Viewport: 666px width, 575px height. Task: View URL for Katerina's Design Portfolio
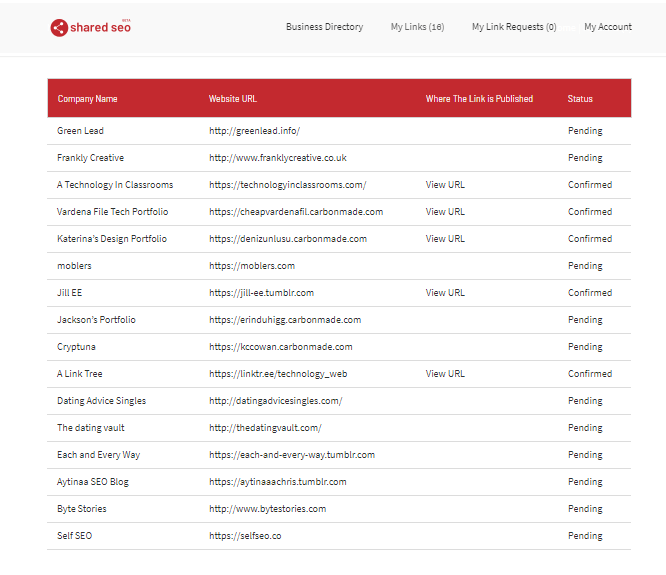(445, 239)
